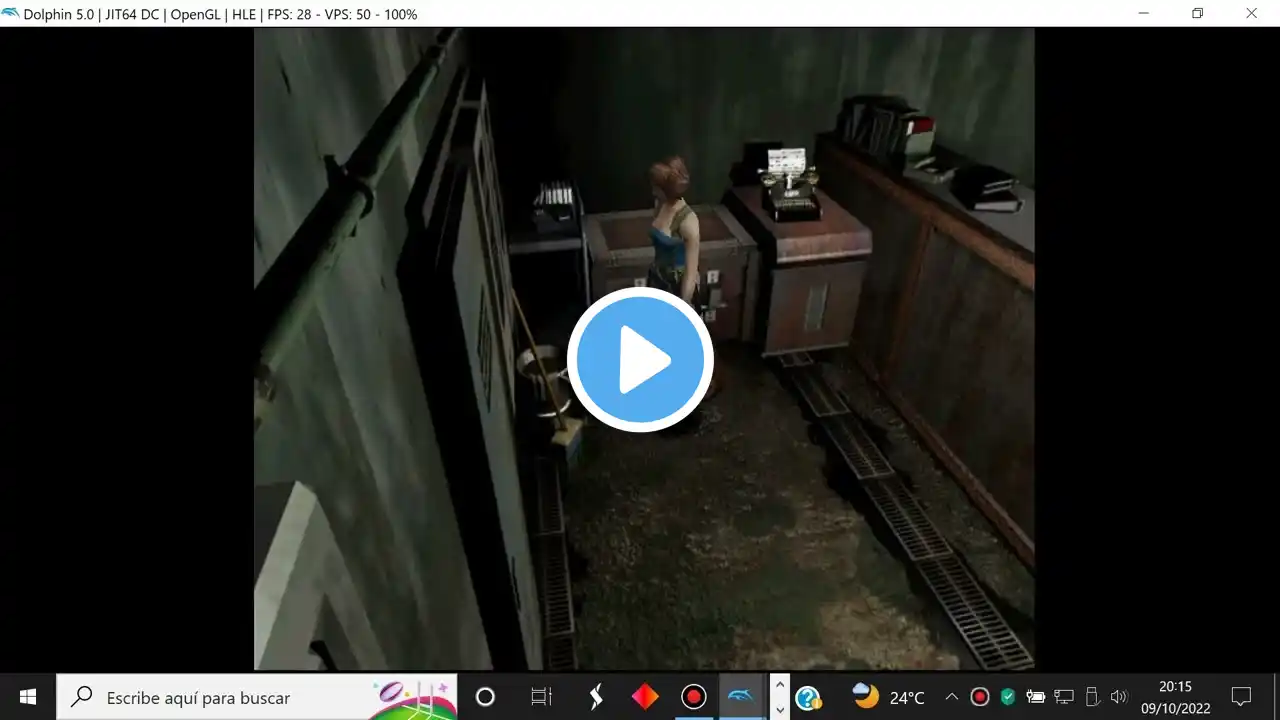The image size is (1280, 720).
Task: Click the taskbar toolbar up arrow
Action: pos(780,686)
